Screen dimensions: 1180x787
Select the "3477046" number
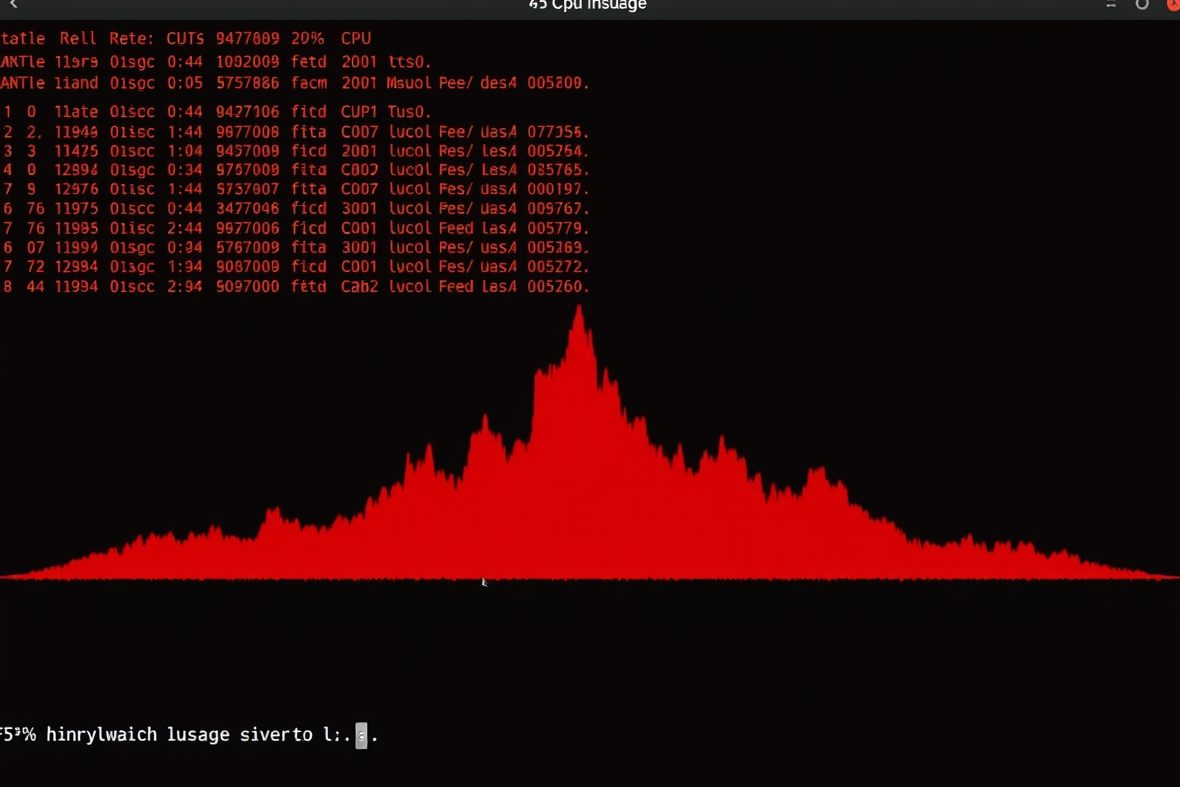[248, 208]
